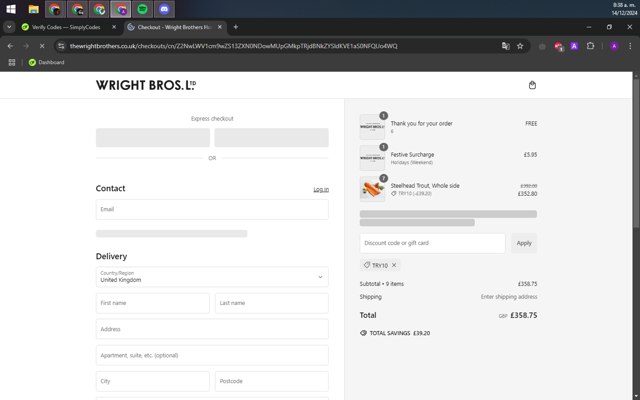Switch to Verify Codes — SimplyCodes tab

pos(65,27)
